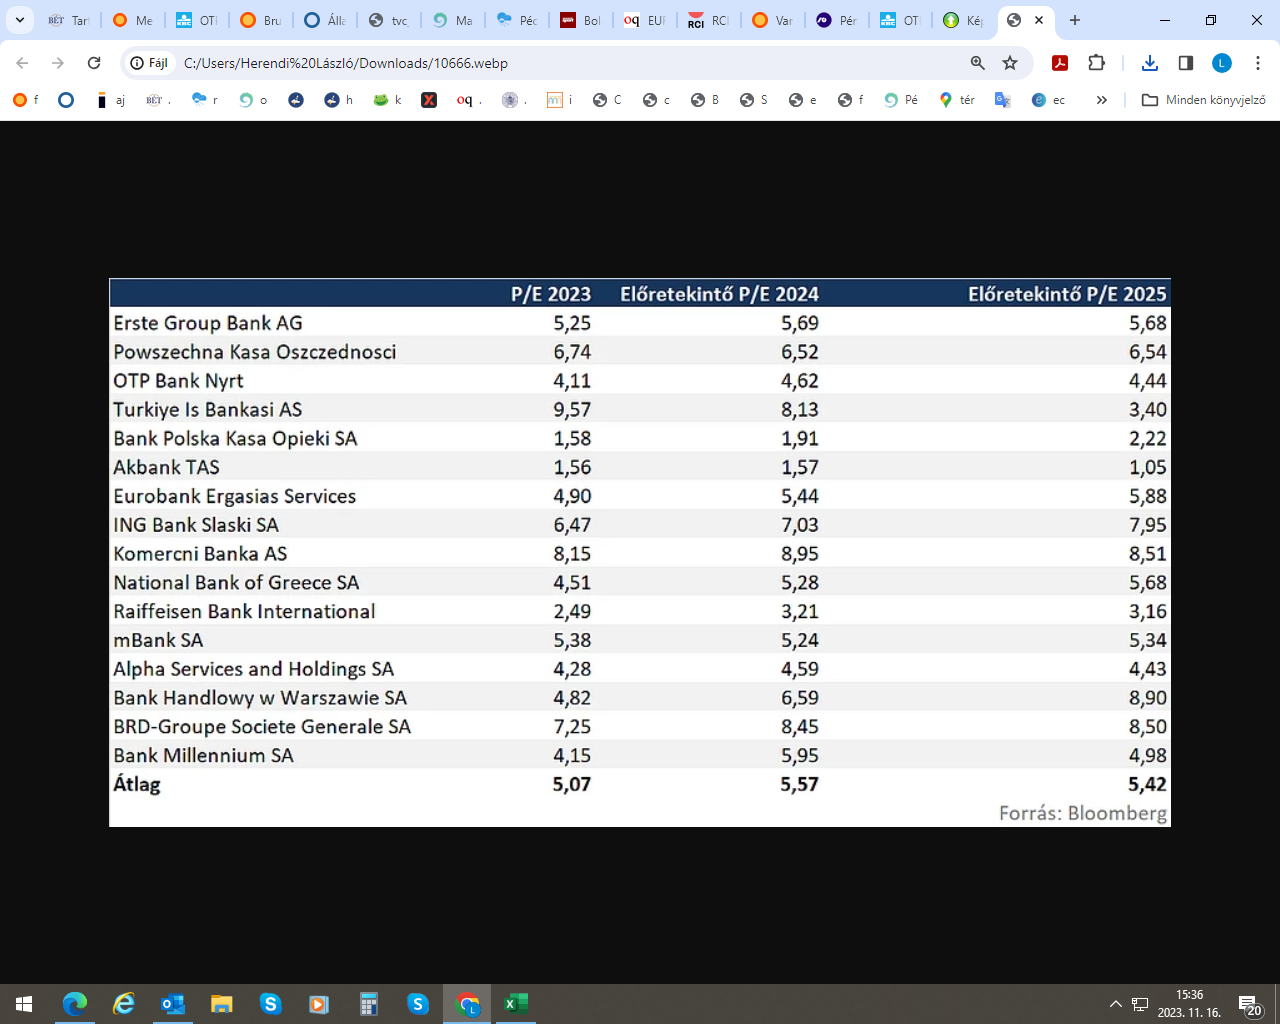Open the media player taskbar icon
This screenshot has width=1280, height=1024.
[x=319, y=1004]
